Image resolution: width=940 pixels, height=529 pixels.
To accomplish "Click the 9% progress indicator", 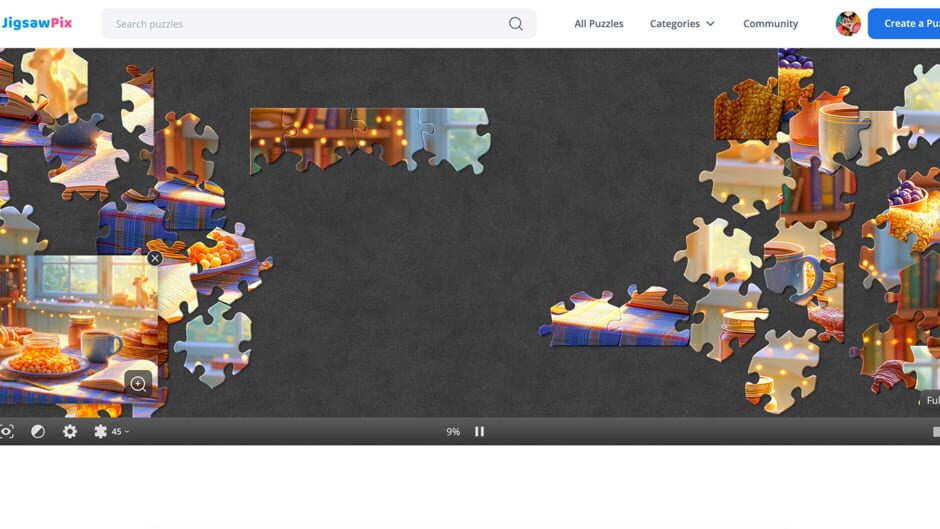I will [x=453, y=432].
